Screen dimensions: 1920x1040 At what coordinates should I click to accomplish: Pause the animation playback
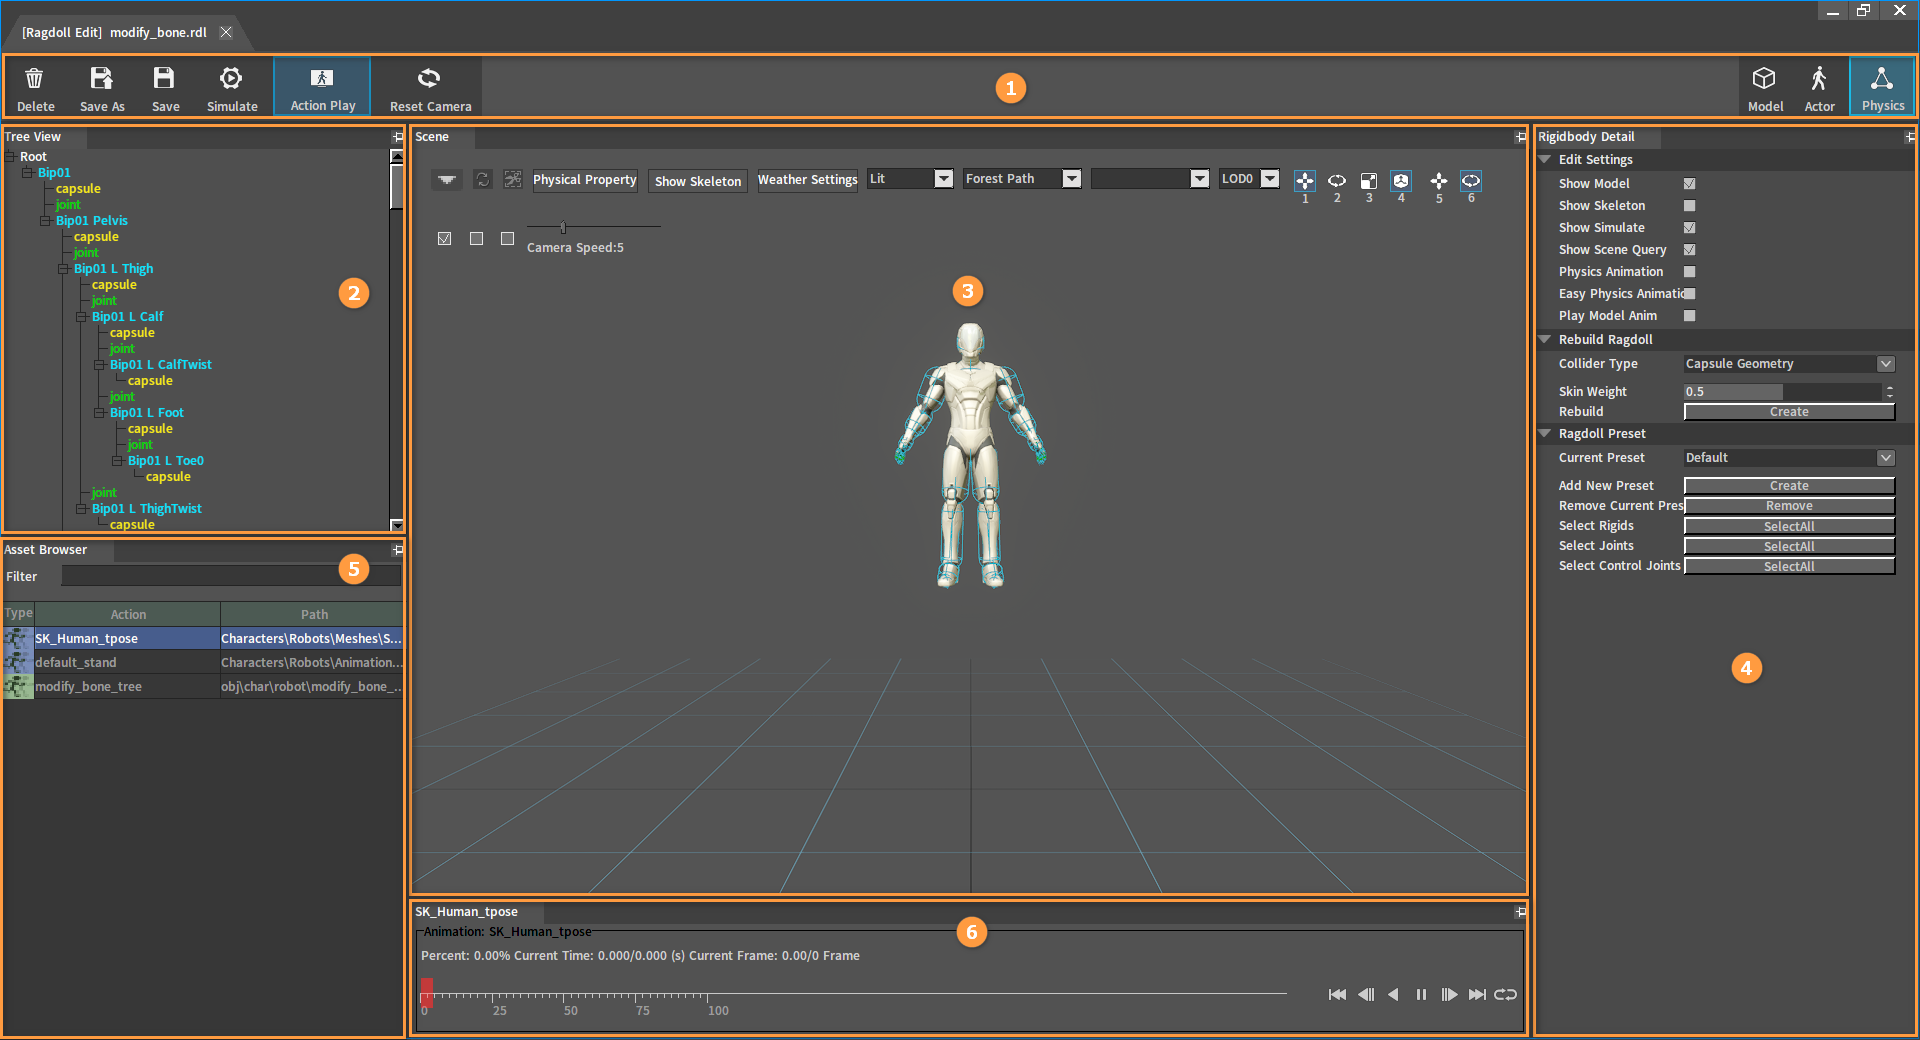[x=1421, y=994]
